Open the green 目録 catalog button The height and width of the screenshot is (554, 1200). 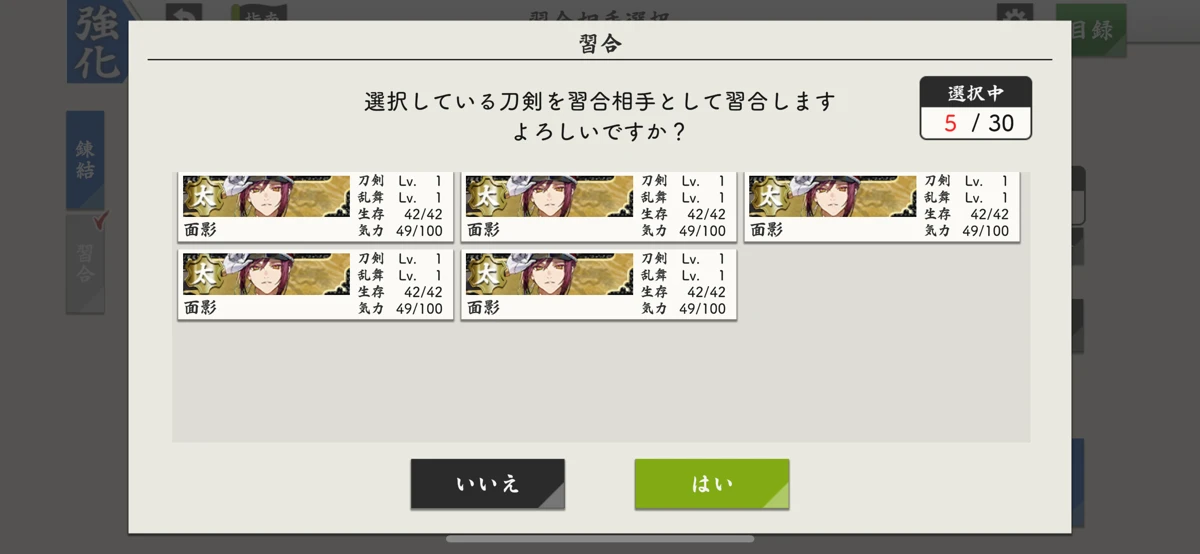tap(1090, 28)
